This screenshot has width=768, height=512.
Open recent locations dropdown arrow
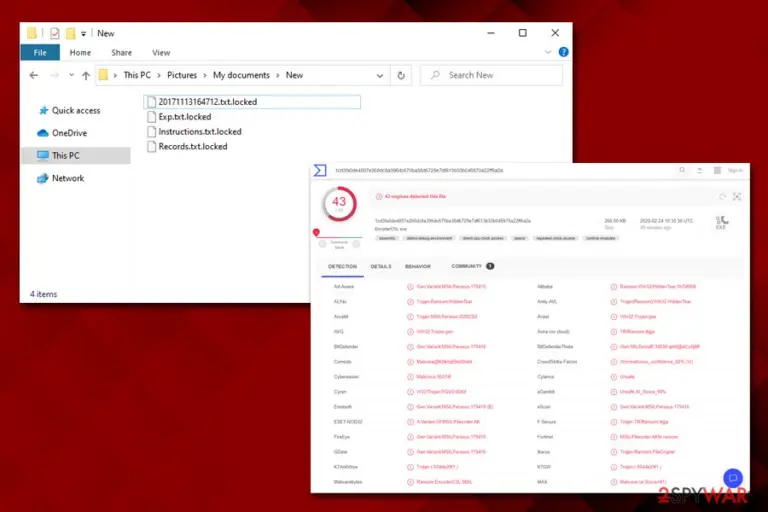pos(72,75)
